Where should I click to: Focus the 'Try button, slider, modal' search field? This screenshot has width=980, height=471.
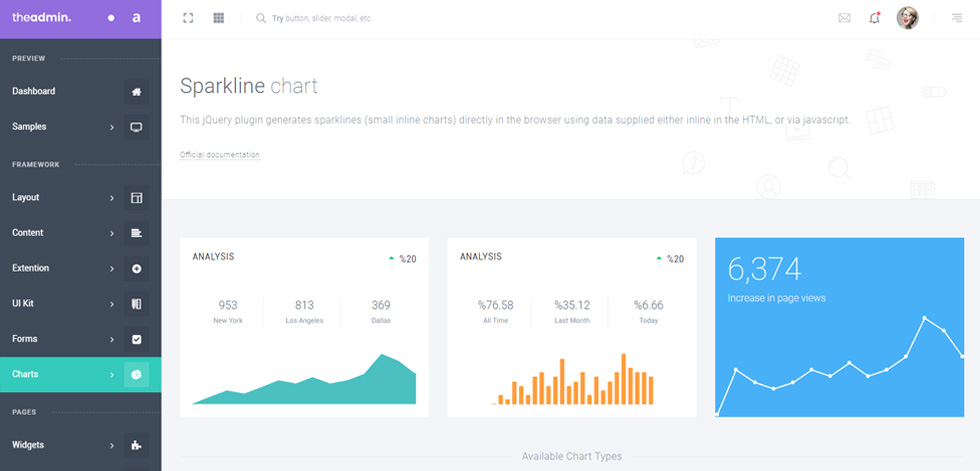click(322, 19)
